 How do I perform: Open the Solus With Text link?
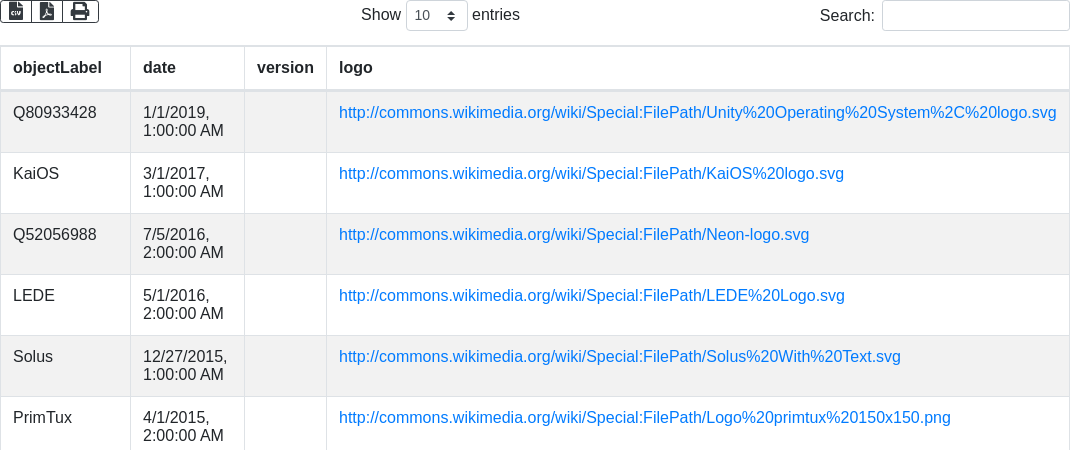tap(619, 357)
